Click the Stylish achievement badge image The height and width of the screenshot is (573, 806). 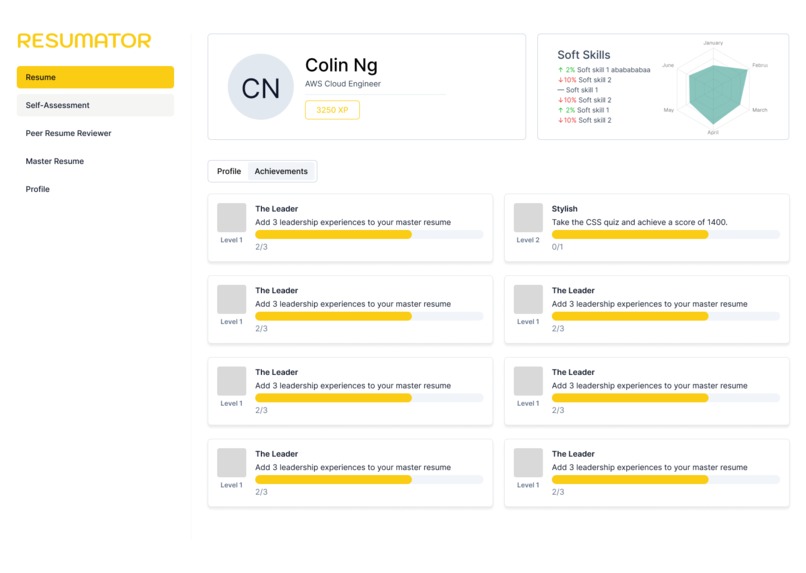click(528, 217)
